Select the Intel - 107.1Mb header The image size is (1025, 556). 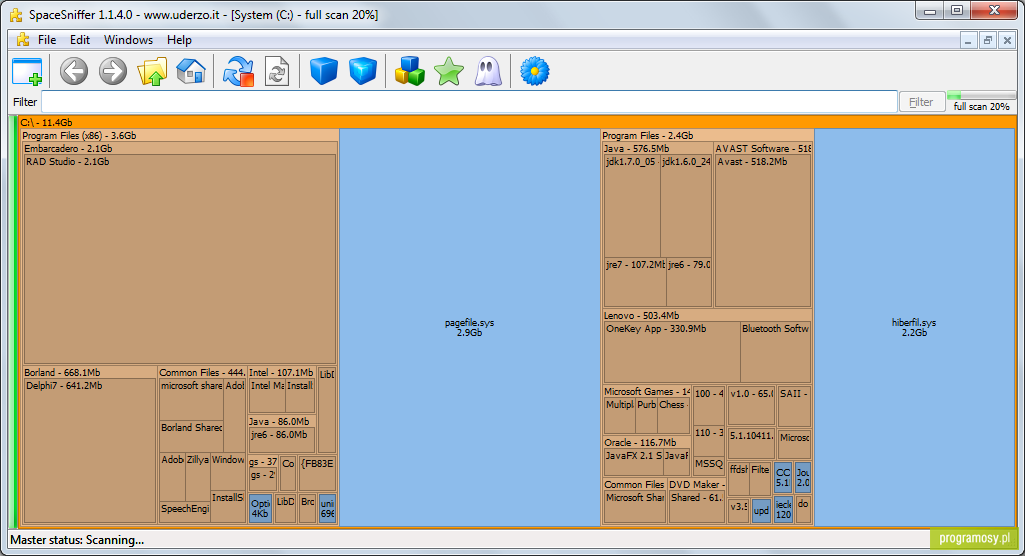(281, 372)
